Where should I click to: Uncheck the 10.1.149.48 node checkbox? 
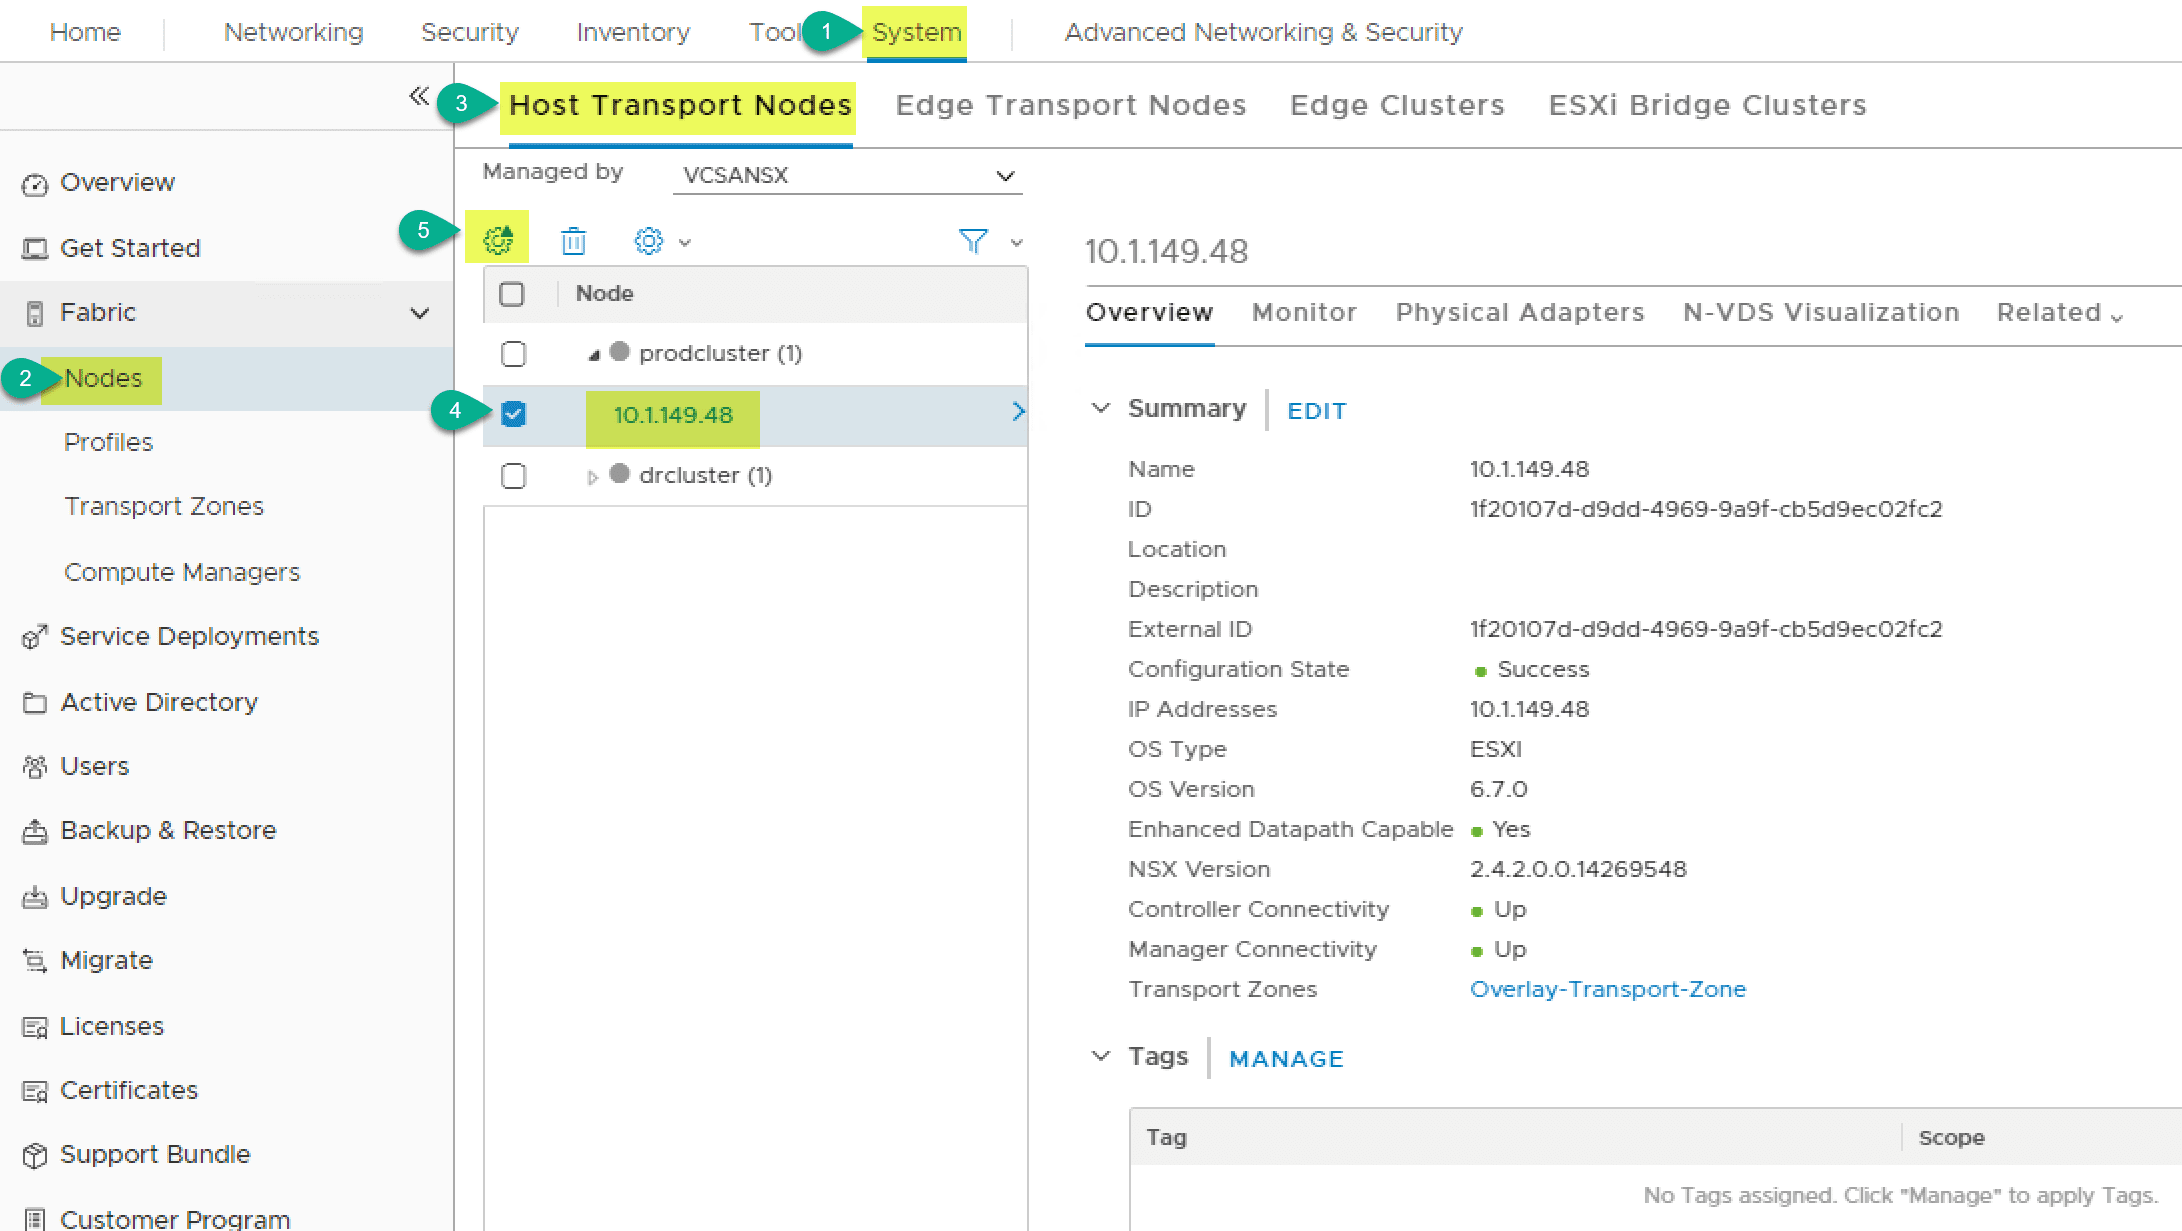pos(514,414)
